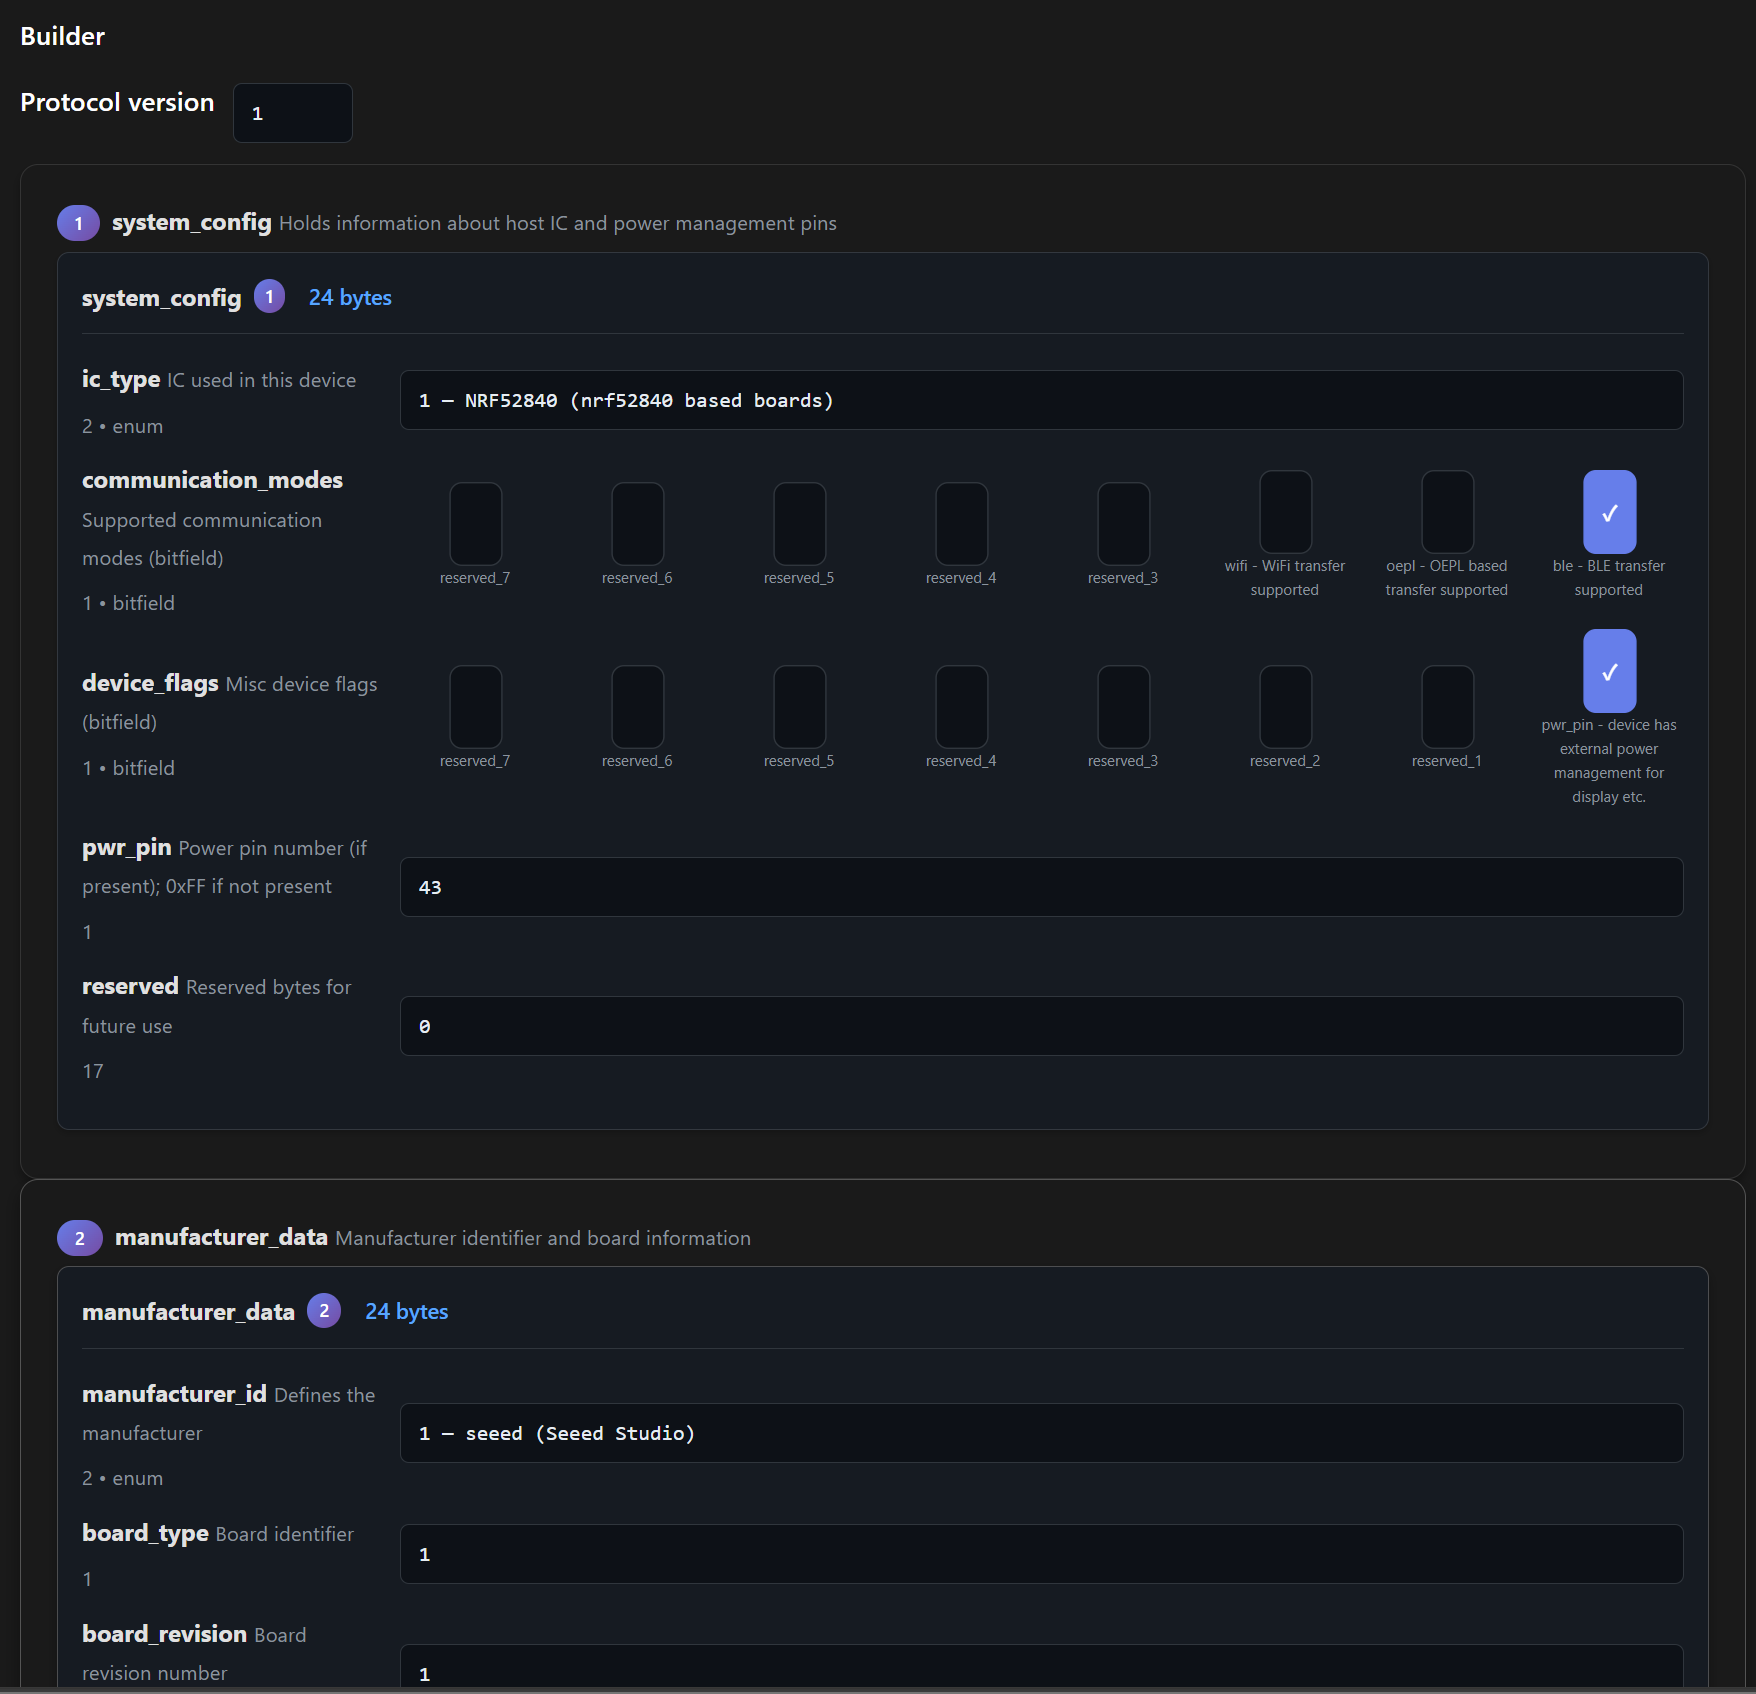Toggle reserved_3 in communication_modes

pos(1123,524)
